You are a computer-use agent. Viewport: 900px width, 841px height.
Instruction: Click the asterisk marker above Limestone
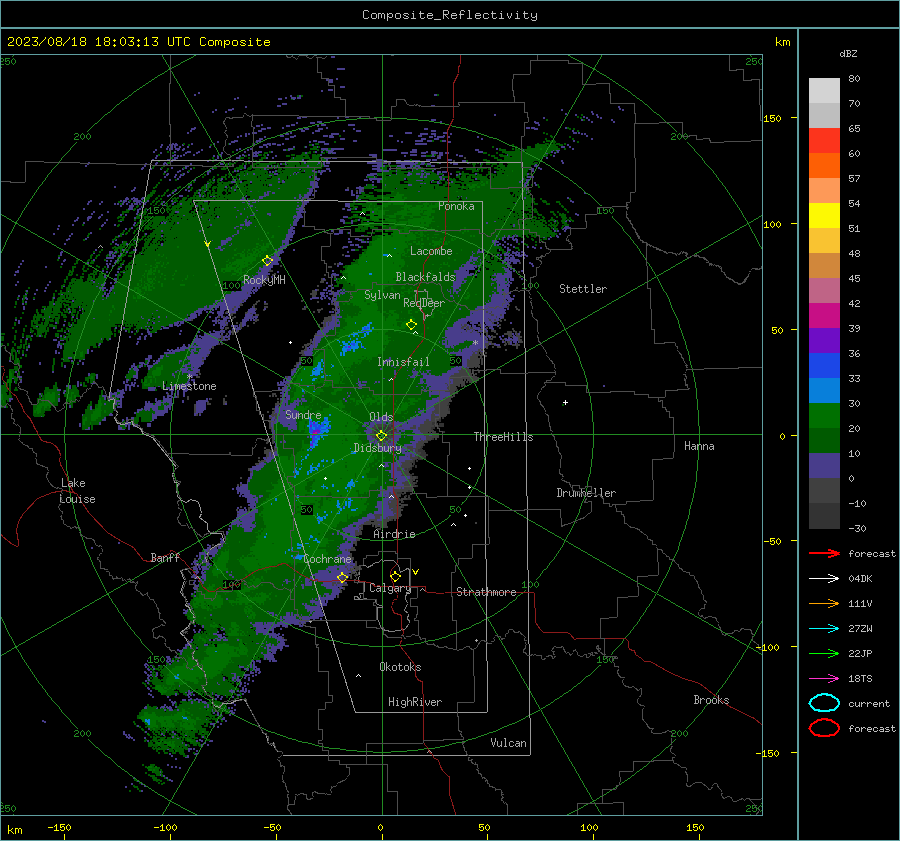(x=189, y=377)
